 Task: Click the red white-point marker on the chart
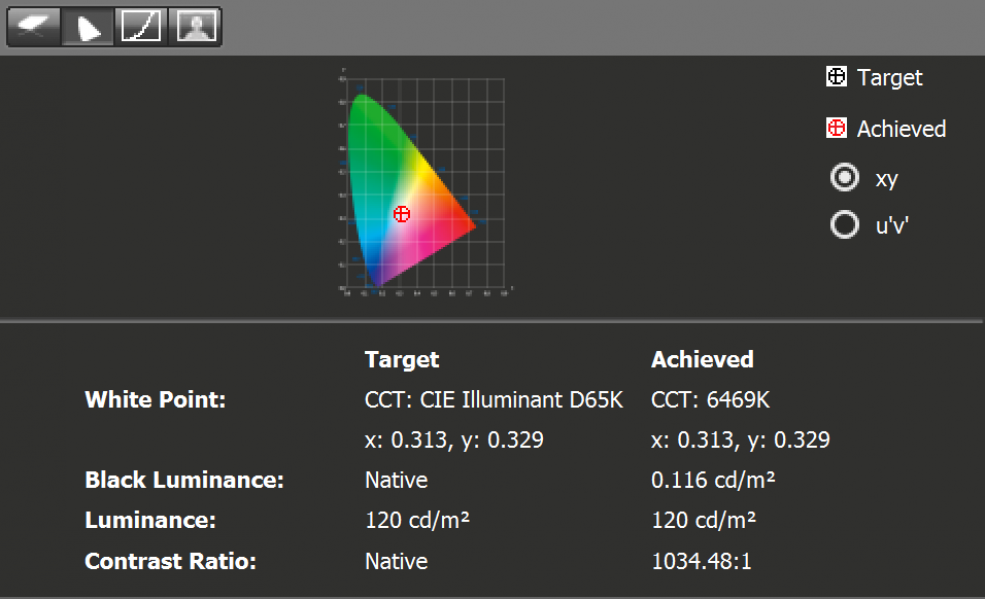pyautogui.click(x=401, y=213)
